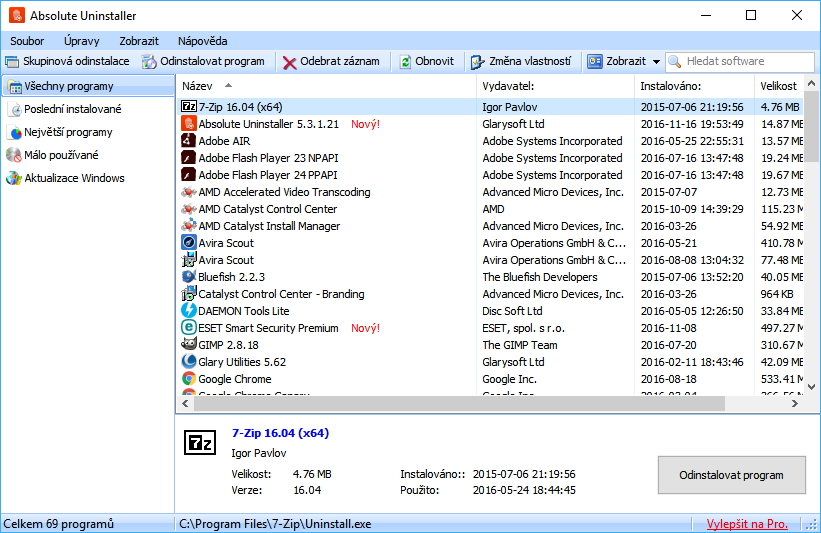821x533 pixels.
Task: Click the DAEMON Tools Lite lightning icon
Action: click(188, 310)
